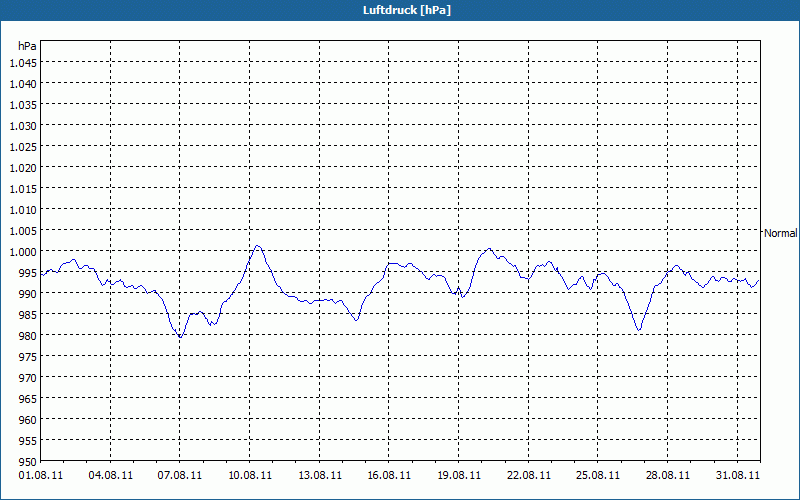Click the Luftdruck [hPa] chart title
This screenshot has height=500, width=800.
[x=407, y=10]
